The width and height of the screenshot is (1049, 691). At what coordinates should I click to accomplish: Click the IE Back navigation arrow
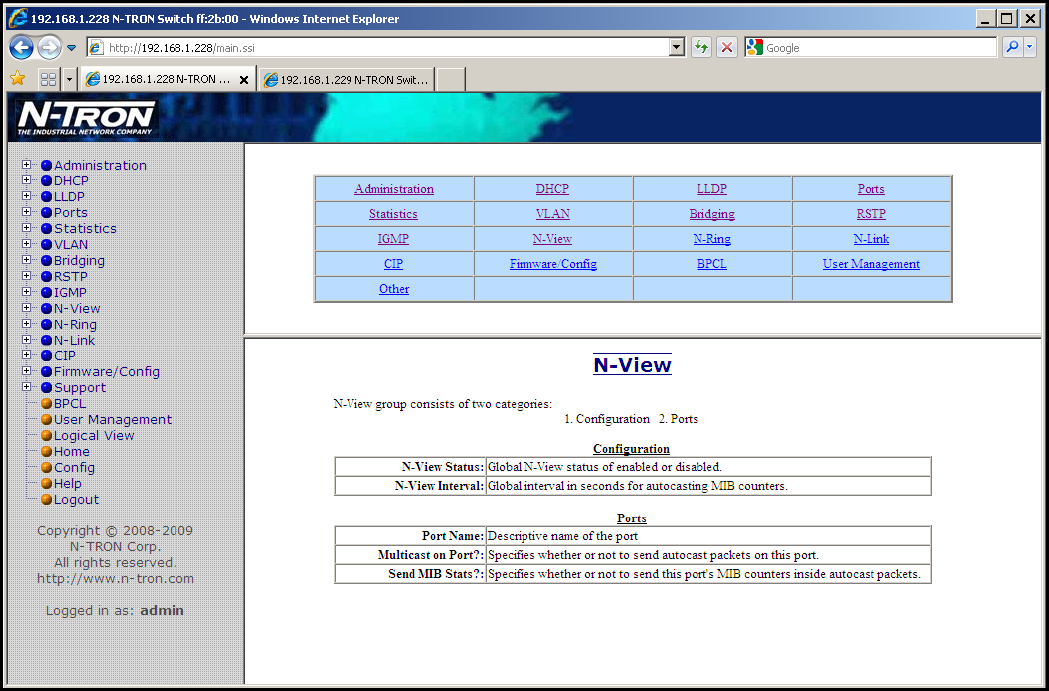[x=21, y=47]
